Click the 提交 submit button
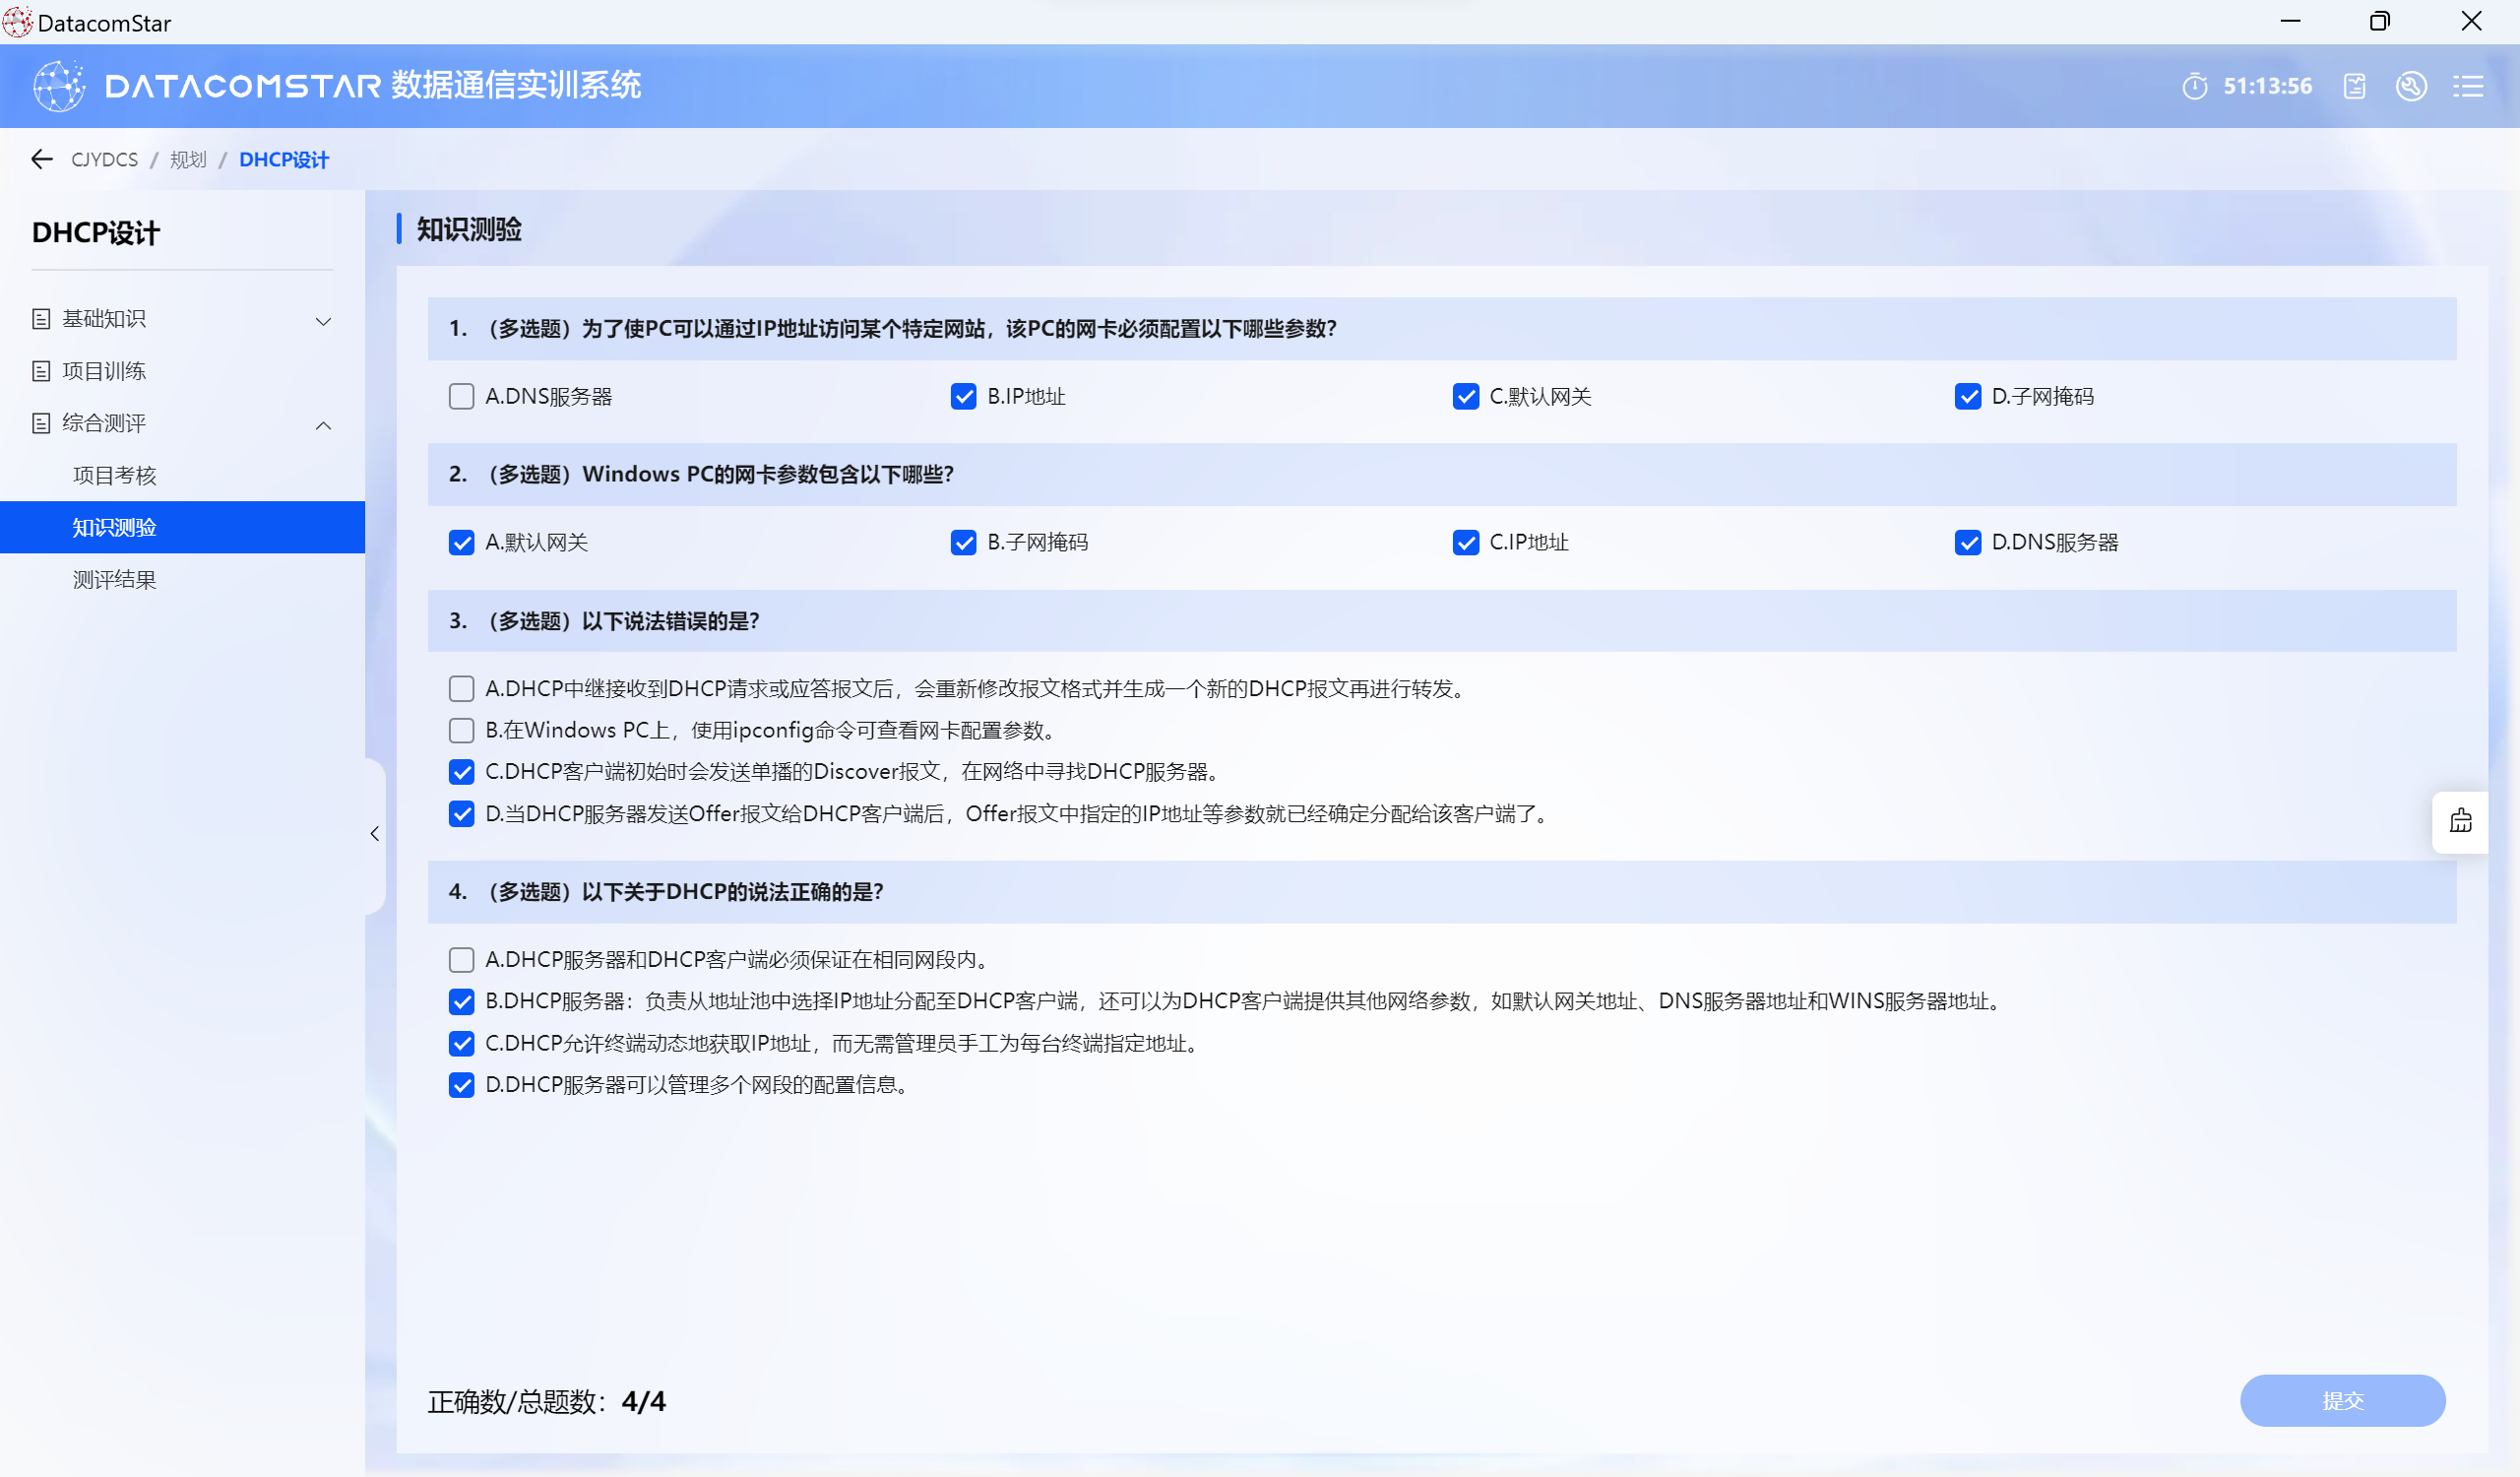 click(x=2341, y=1400)
